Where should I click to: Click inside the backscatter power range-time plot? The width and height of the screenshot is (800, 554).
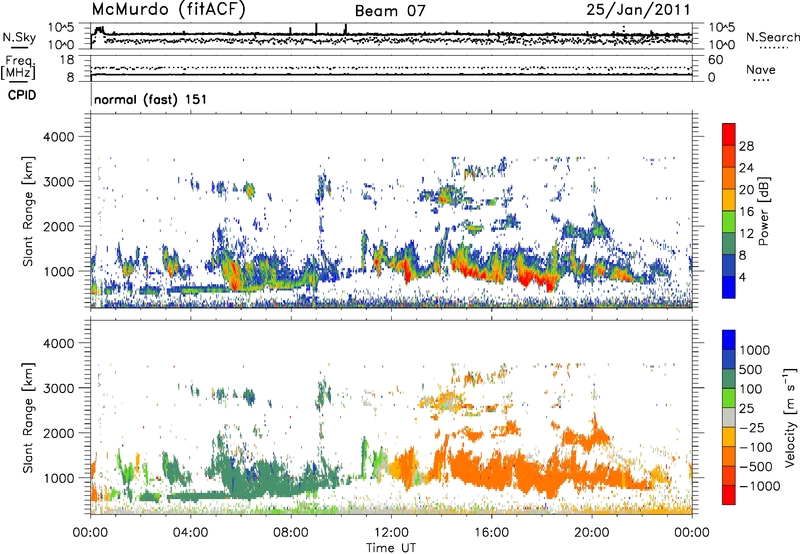(391, 211)
